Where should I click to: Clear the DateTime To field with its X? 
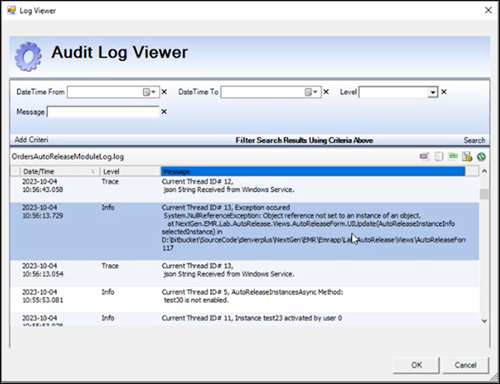[x=326, y=92]
